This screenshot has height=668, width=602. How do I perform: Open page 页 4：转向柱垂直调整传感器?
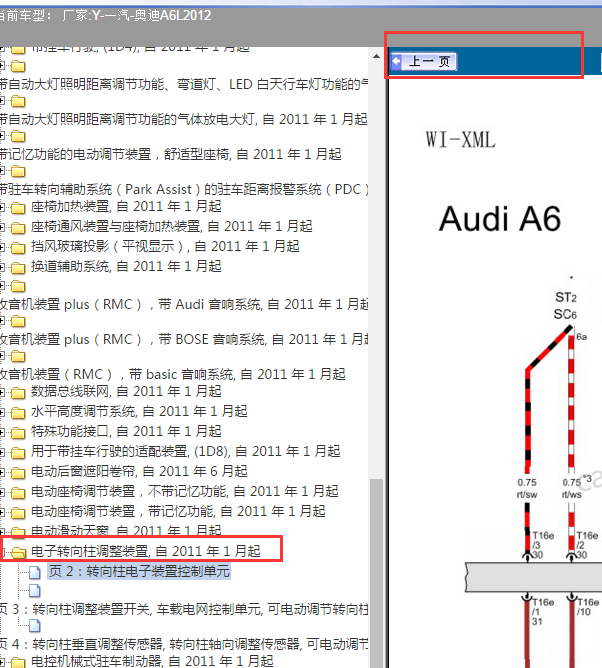pyautogui.click(x=184, y=645)
